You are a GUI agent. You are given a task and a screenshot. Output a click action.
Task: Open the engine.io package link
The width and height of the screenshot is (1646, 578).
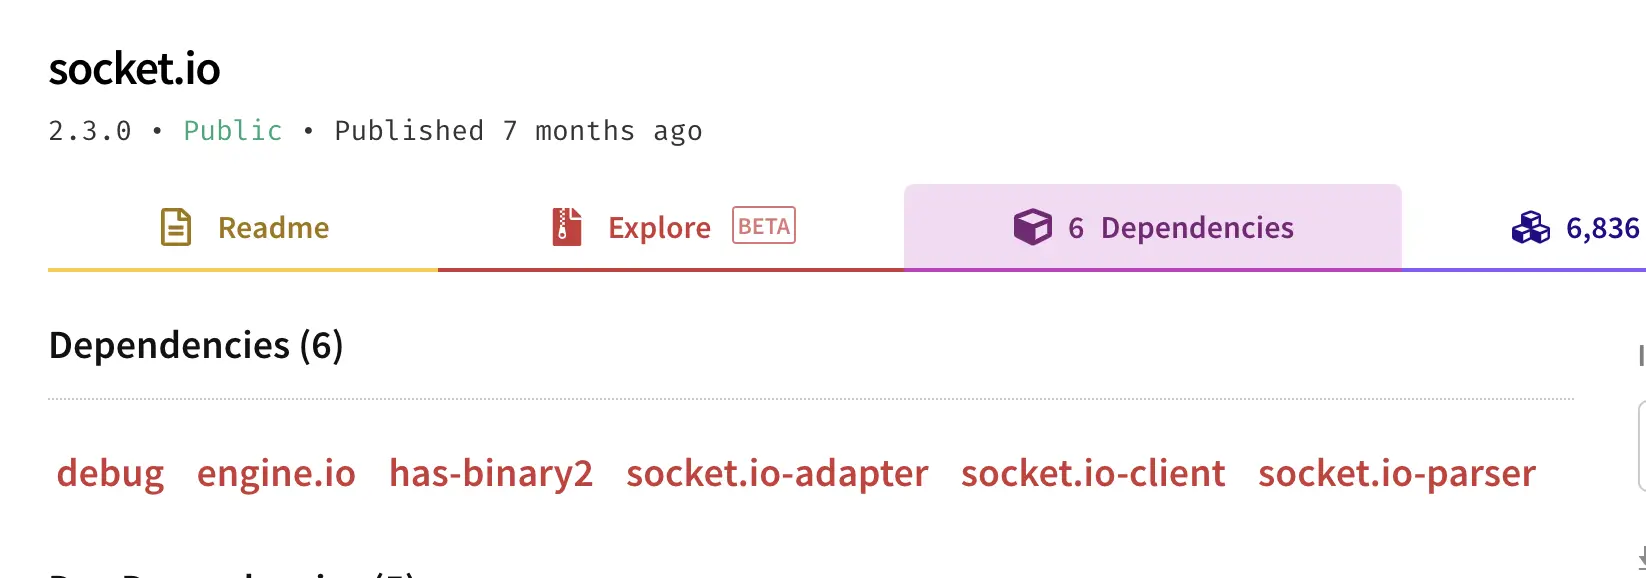coord(276,473)
